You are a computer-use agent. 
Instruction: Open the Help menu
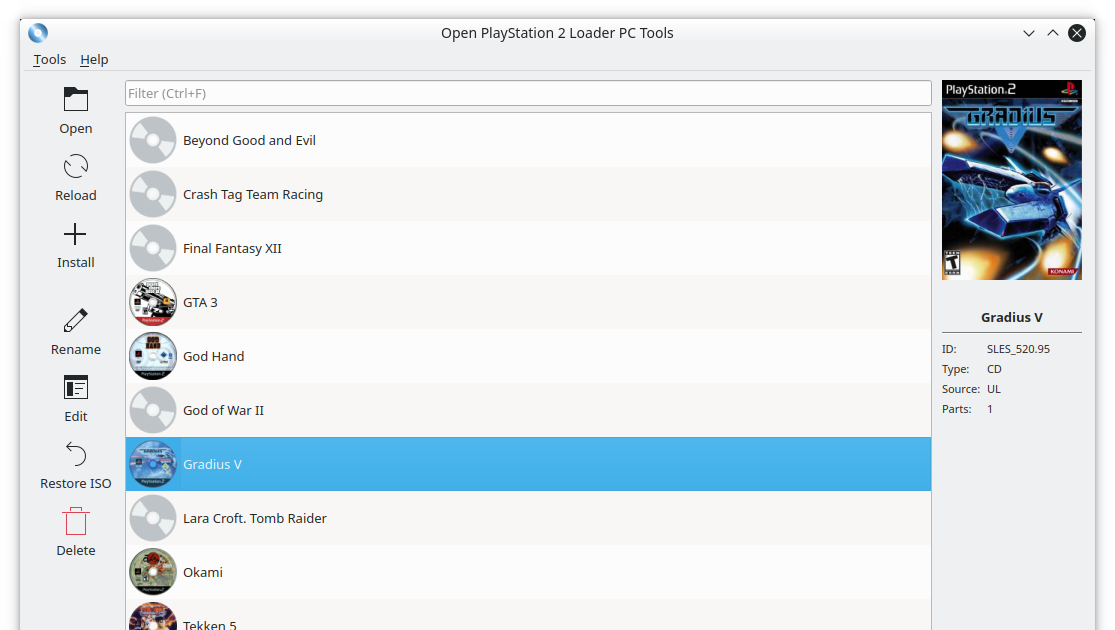pyautogui.click(x=94, y=60)
